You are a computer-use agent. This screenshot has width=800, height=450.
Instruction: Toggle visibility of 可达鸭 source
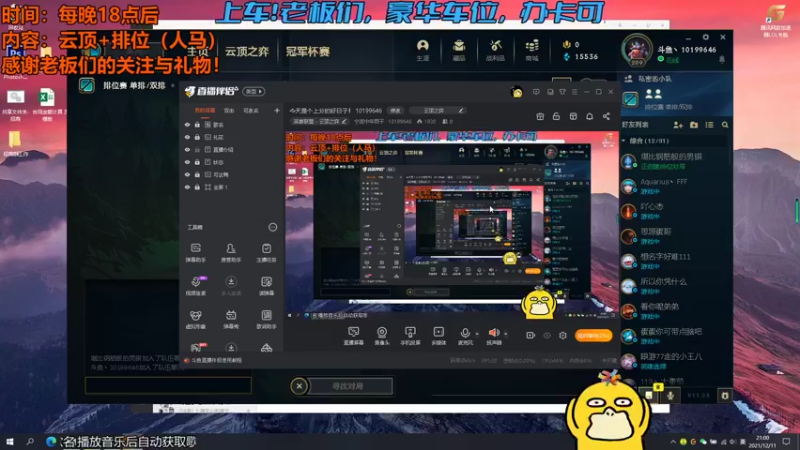point(187,174)
